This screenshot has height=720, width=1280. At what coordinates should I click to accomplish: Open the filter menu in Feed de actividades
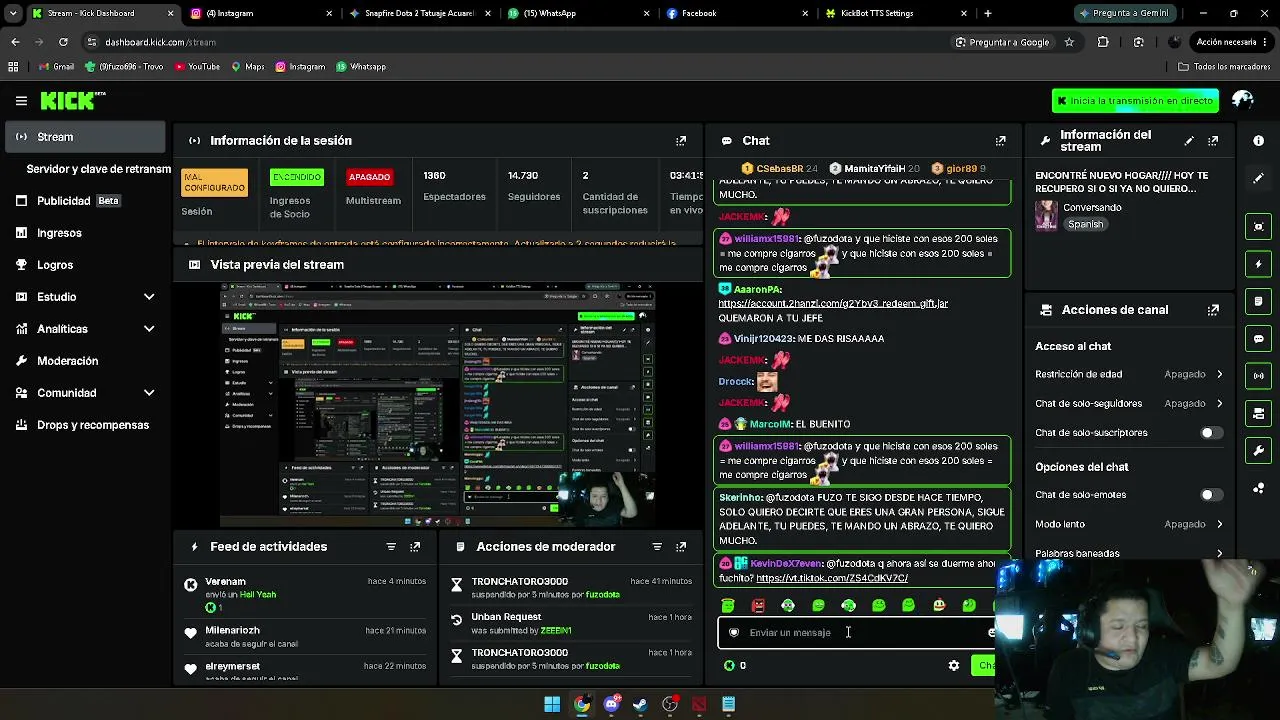[x=391, y=547]
